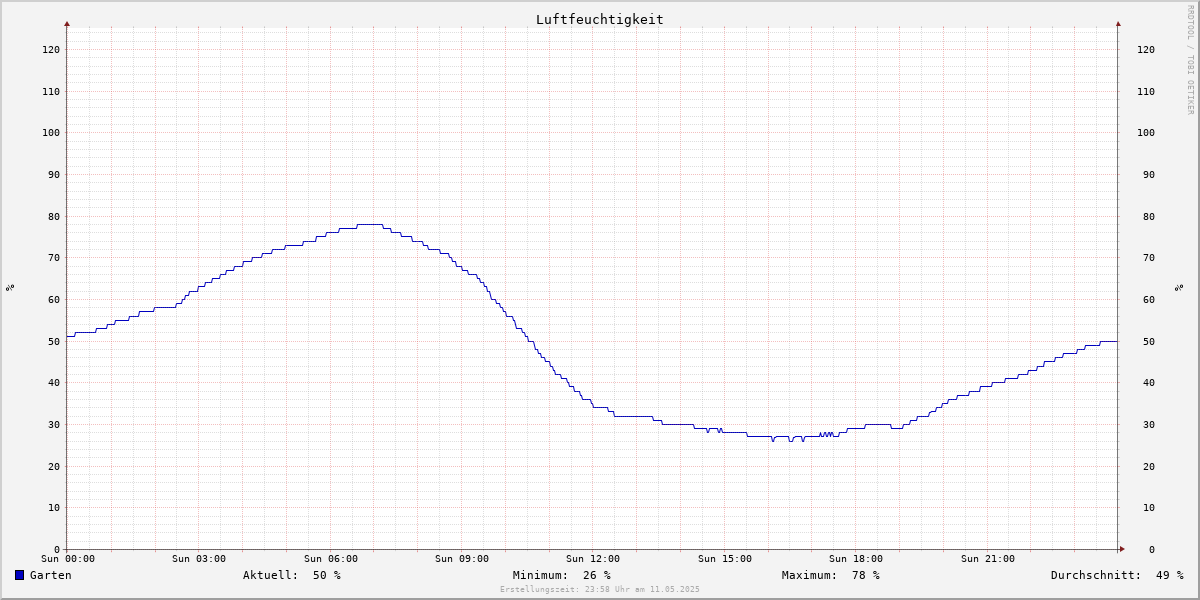Click the Sun 00:00 time axis label

pyautogui.click(x=67, y=559)
